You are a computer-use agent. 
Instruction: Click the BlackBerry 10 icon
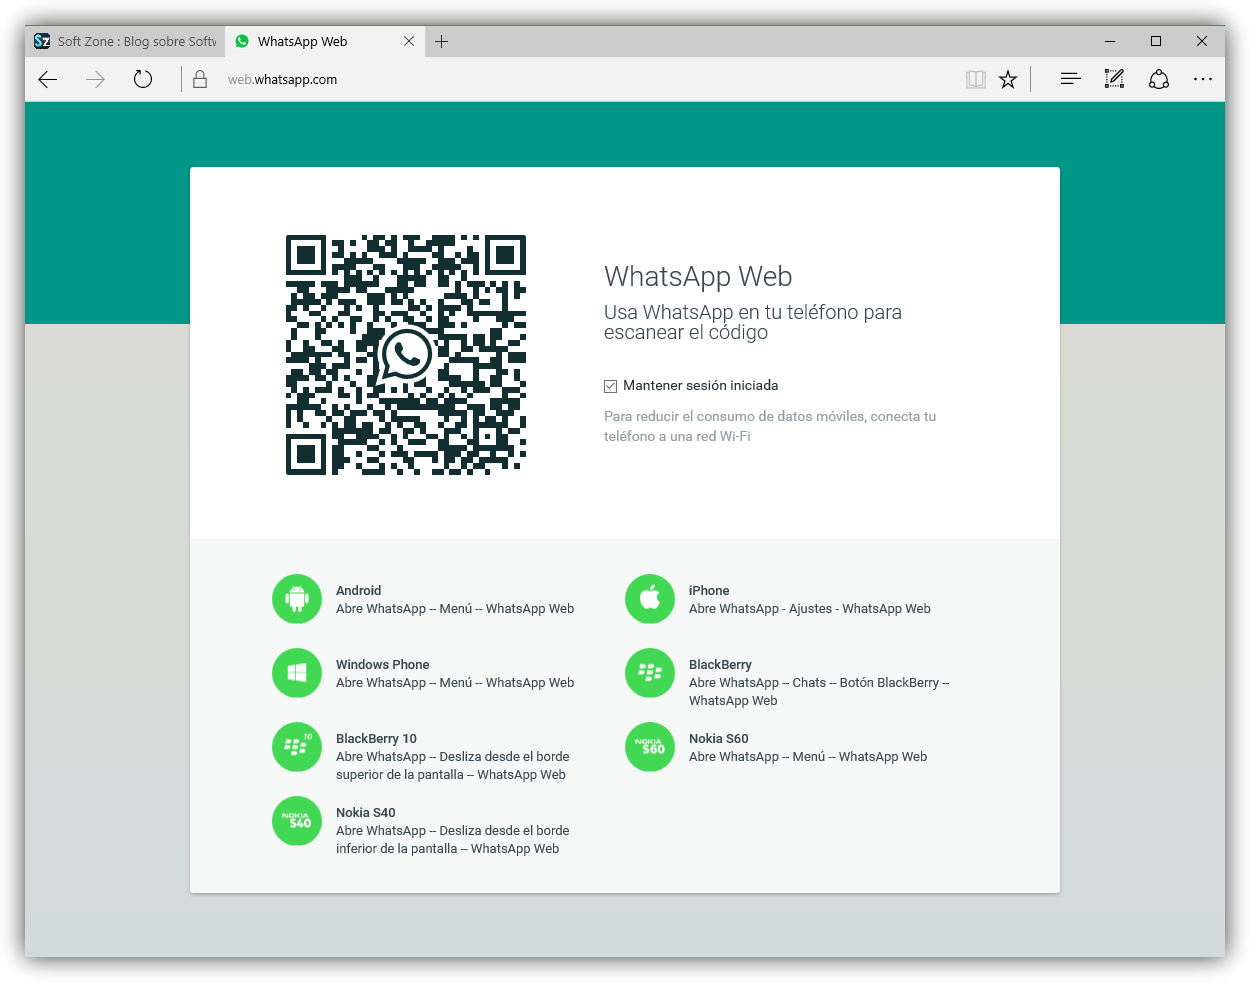[297, 747]
